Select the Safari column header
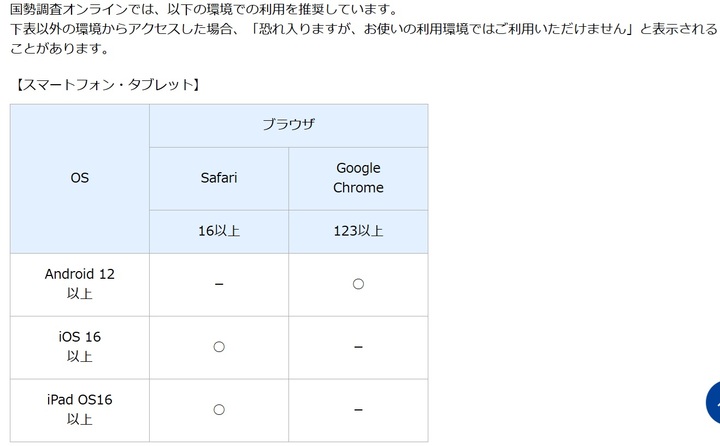This screenshot has width=720, height=446. click(x=219, y=178)
